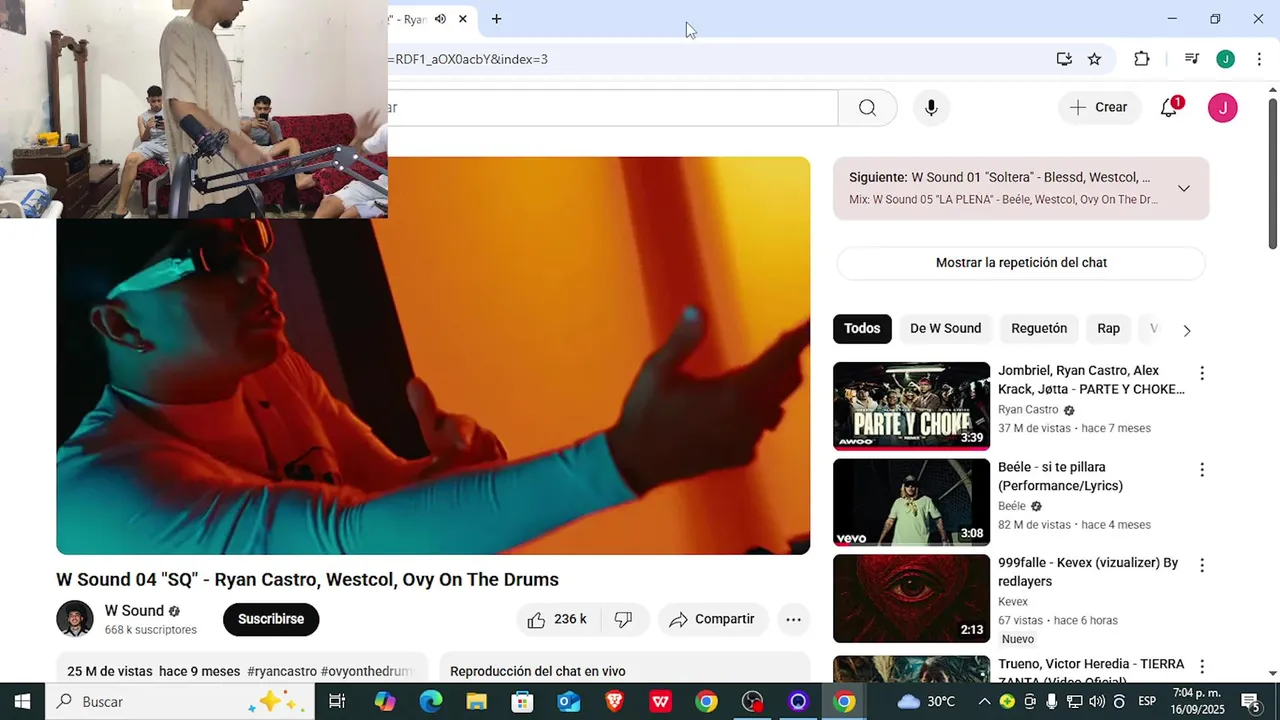Screen dimensions: 1280x720
Task: Open the Chrome profile avatar J
Action: [1225, 59]
